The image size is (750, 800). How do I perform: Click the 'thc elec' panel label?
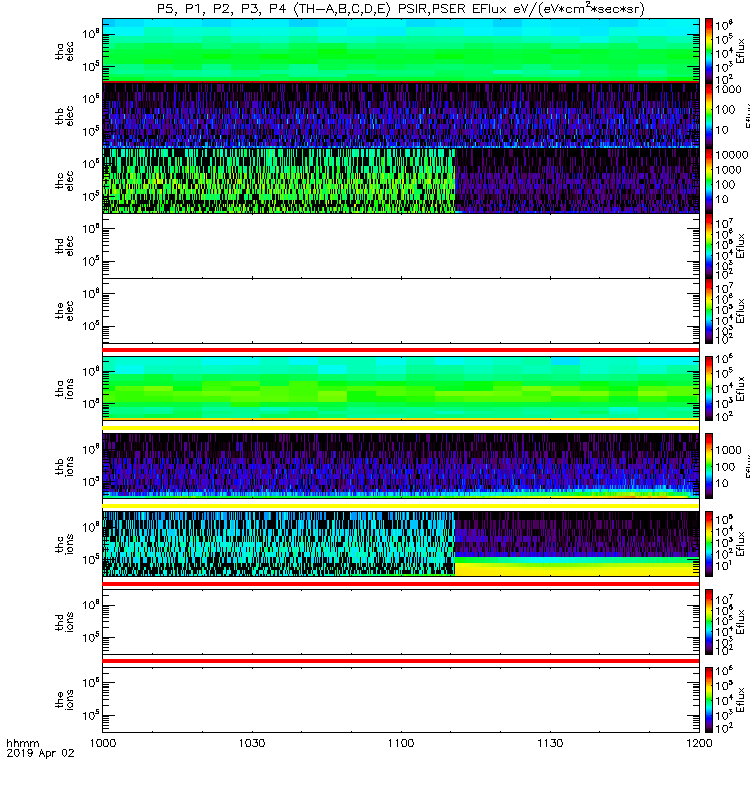click(x=64, y=181)
